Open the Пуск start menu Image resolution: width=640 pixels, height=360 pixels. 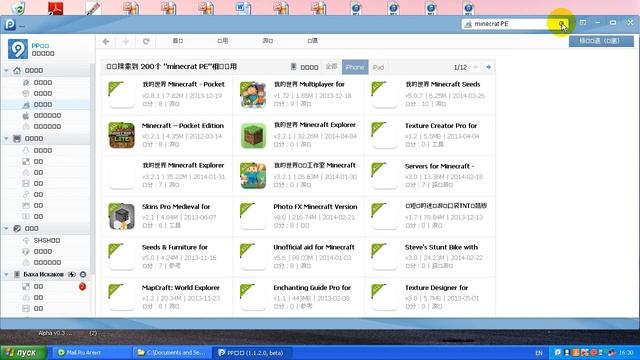(x=23, y=353)
